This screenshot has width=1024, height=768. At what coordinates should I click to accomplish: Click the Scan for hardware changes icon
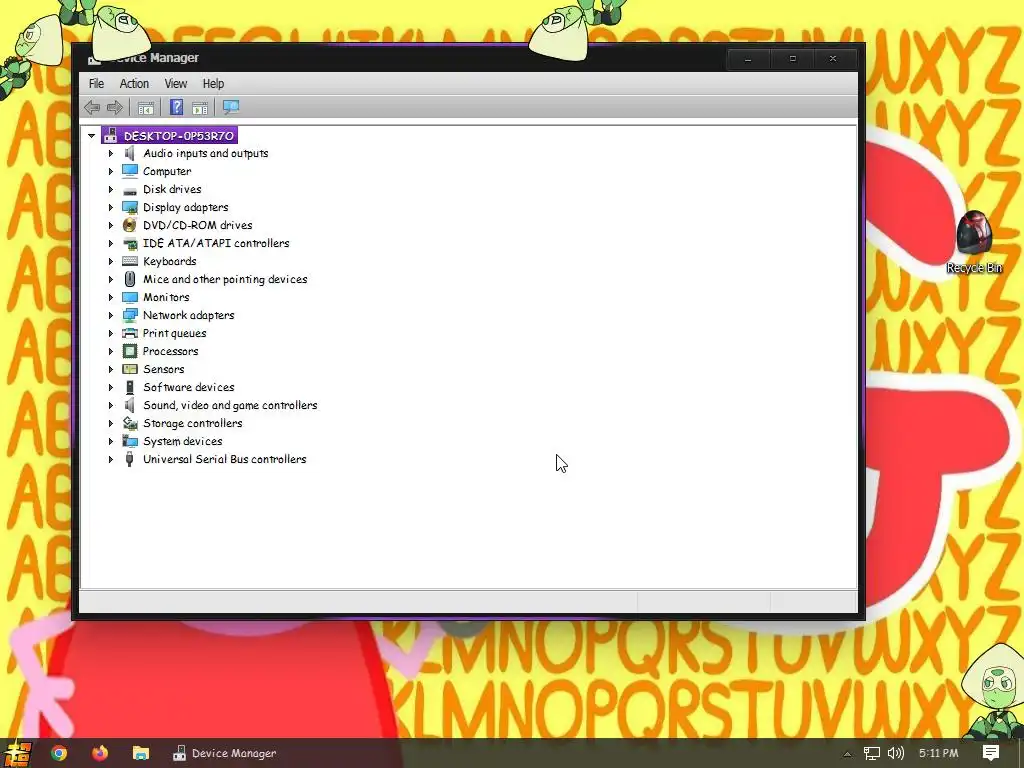231,107
